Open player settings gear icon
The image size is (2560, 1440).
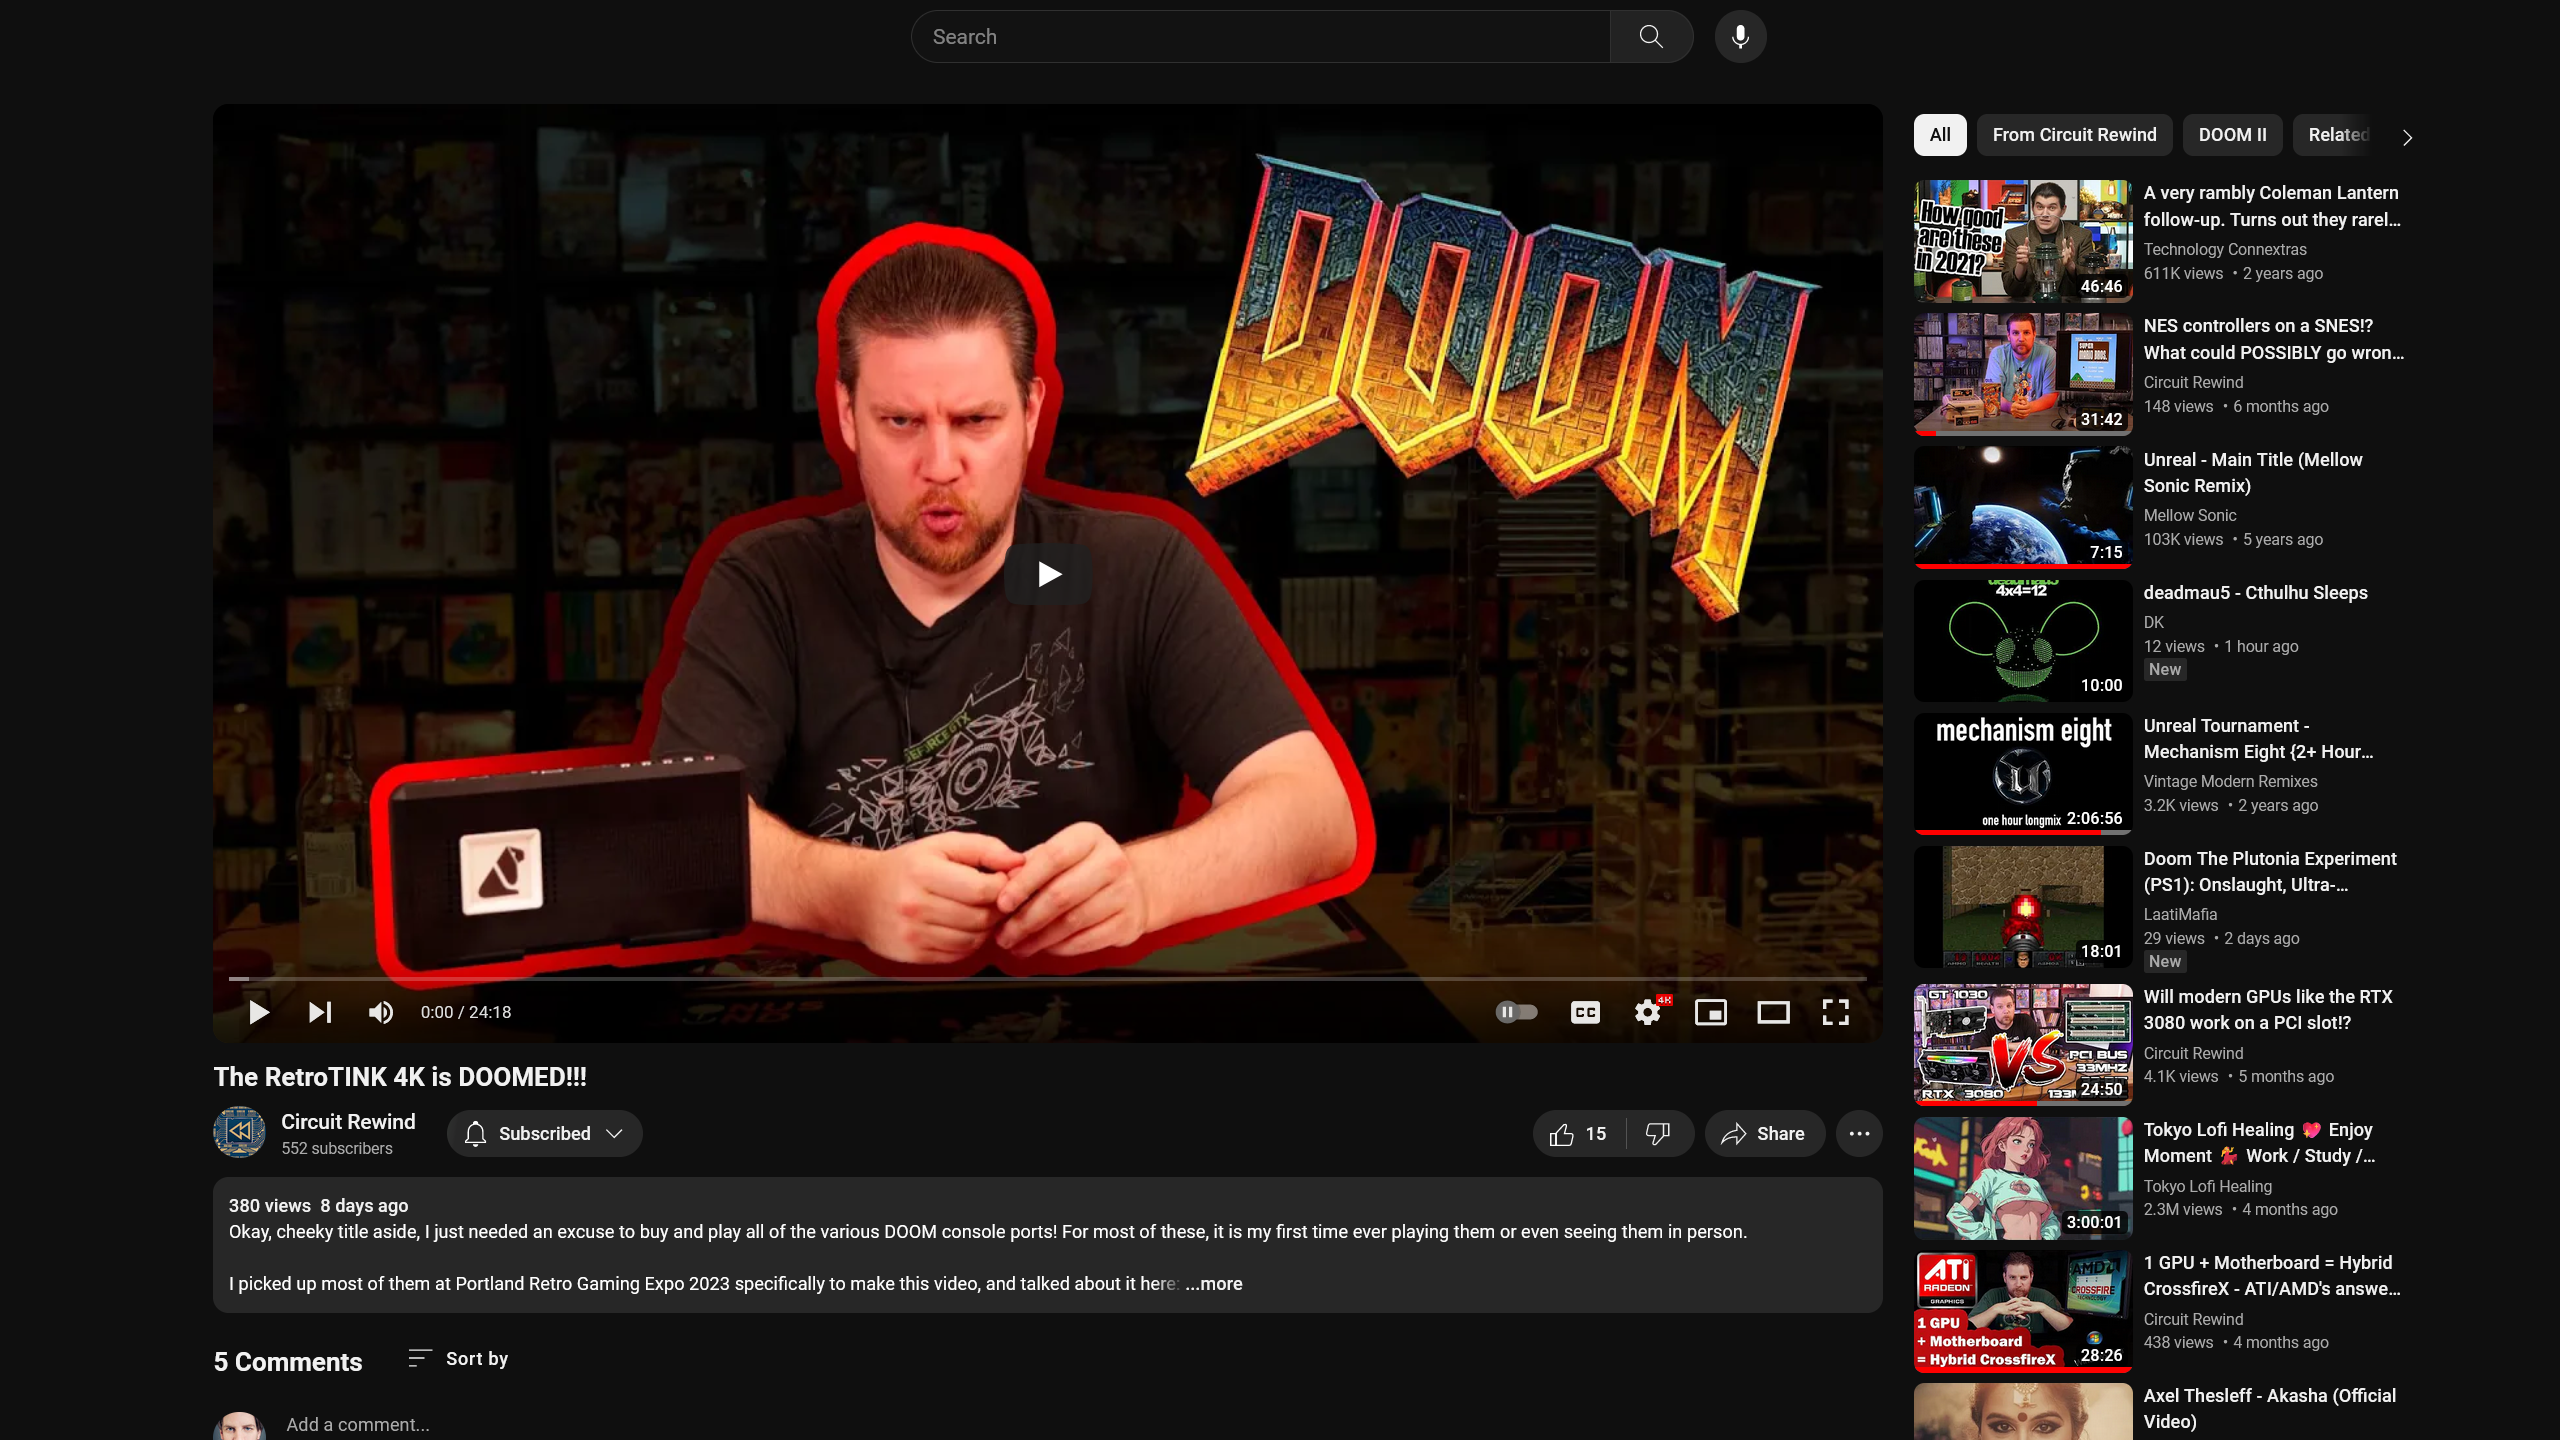tap(1647, 1012)
